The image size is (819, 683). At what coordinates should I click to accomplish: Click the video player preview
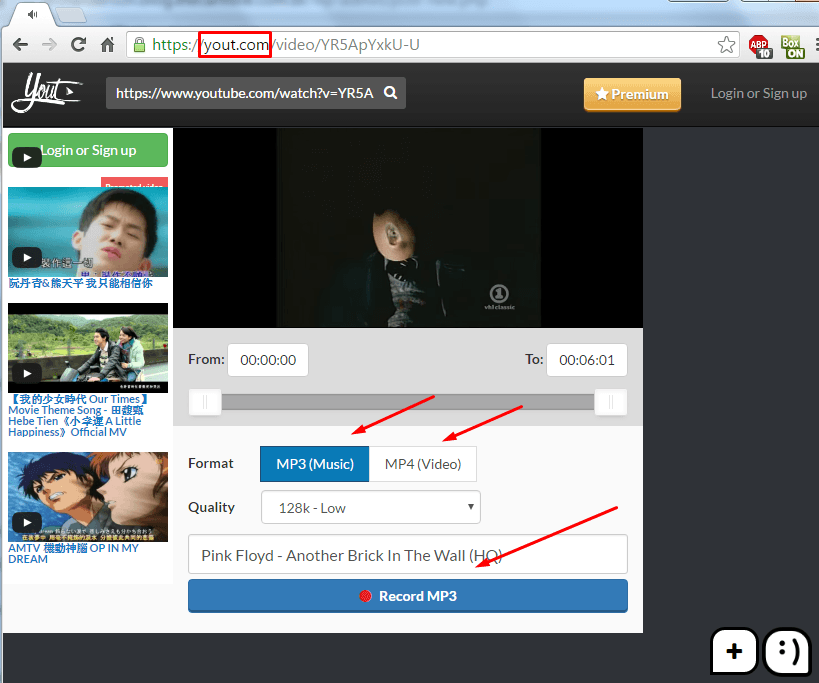408,228
